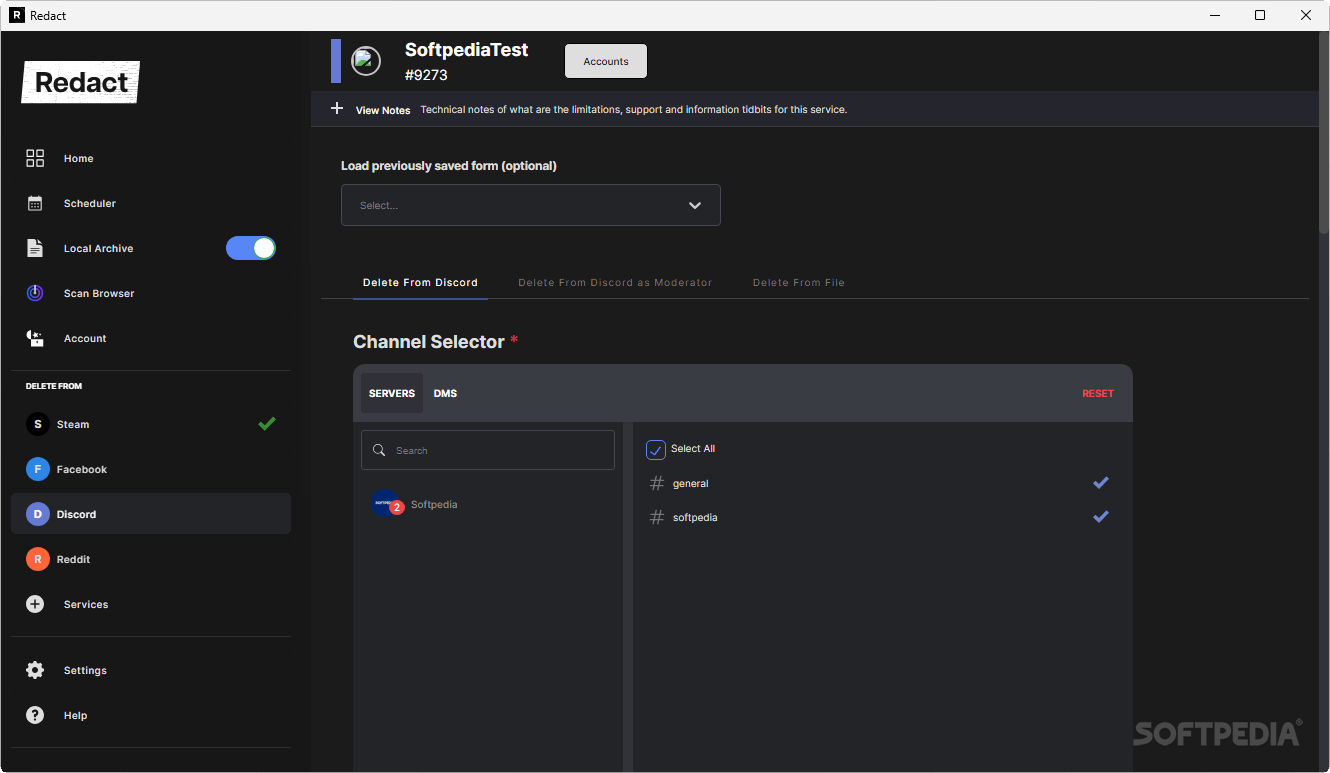
Task: Open the Scheduler label
Action: (x=90, y=203)
